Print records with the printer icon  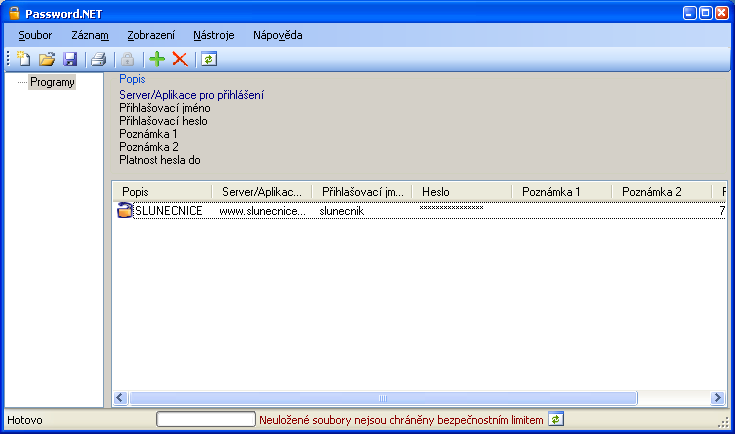coord(98,59)
